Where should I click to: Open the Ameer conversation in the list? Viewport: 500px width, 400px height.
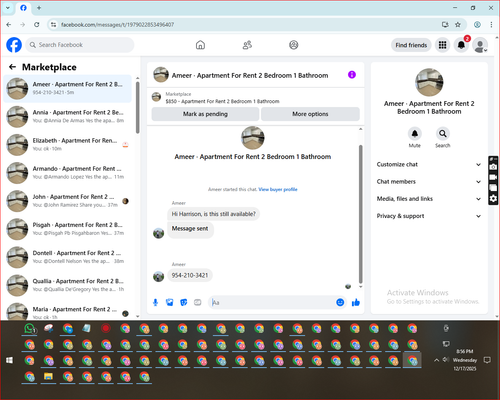pyautogui.click(x=67, y=89)
